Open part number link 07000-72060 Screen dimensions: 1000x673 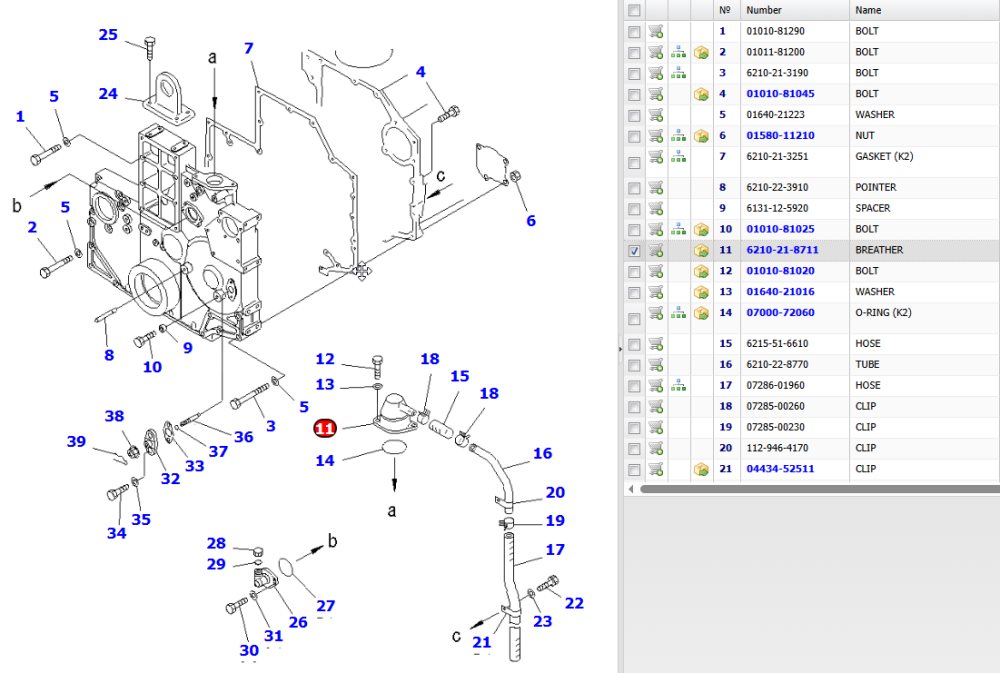pos(780,313)
